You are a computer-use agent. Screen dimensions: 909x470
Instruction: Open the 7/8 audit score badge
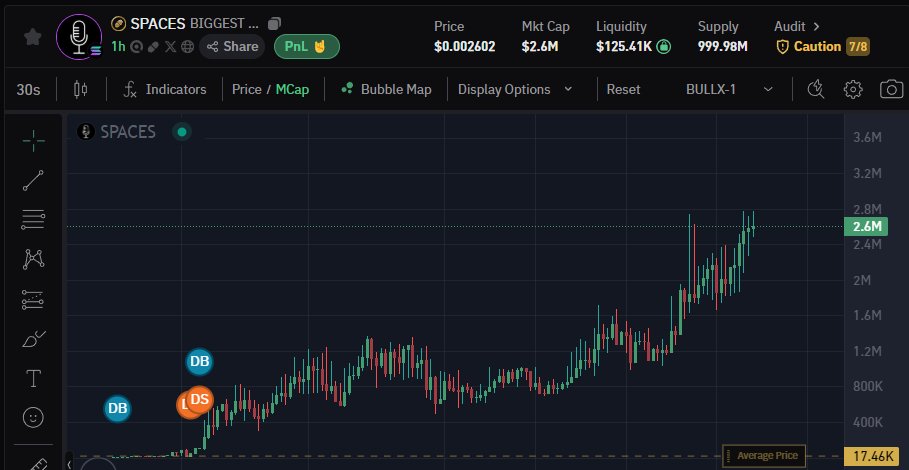click(x=857, y=47)
